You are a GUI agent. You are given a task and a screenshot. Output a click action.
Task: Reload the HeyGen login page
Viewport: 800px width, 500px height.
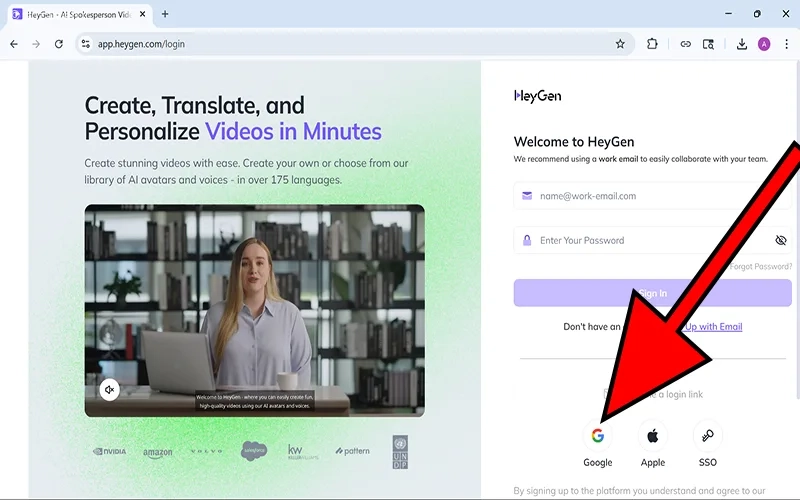click(59, 44)
